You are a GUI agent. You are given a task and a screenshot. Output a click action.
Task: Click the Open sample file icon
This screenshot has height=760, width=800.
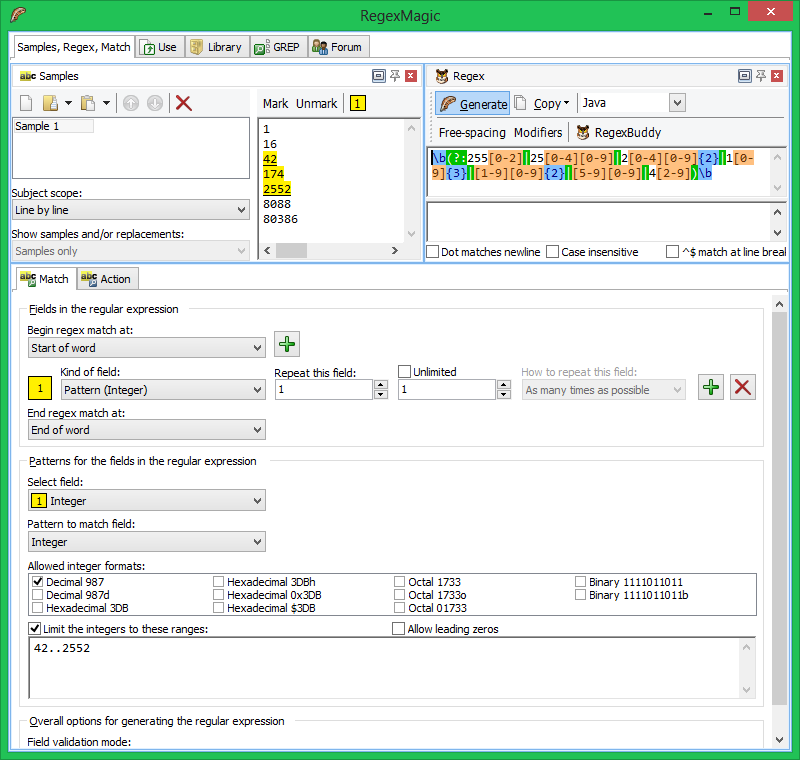[x=50, y=104]
